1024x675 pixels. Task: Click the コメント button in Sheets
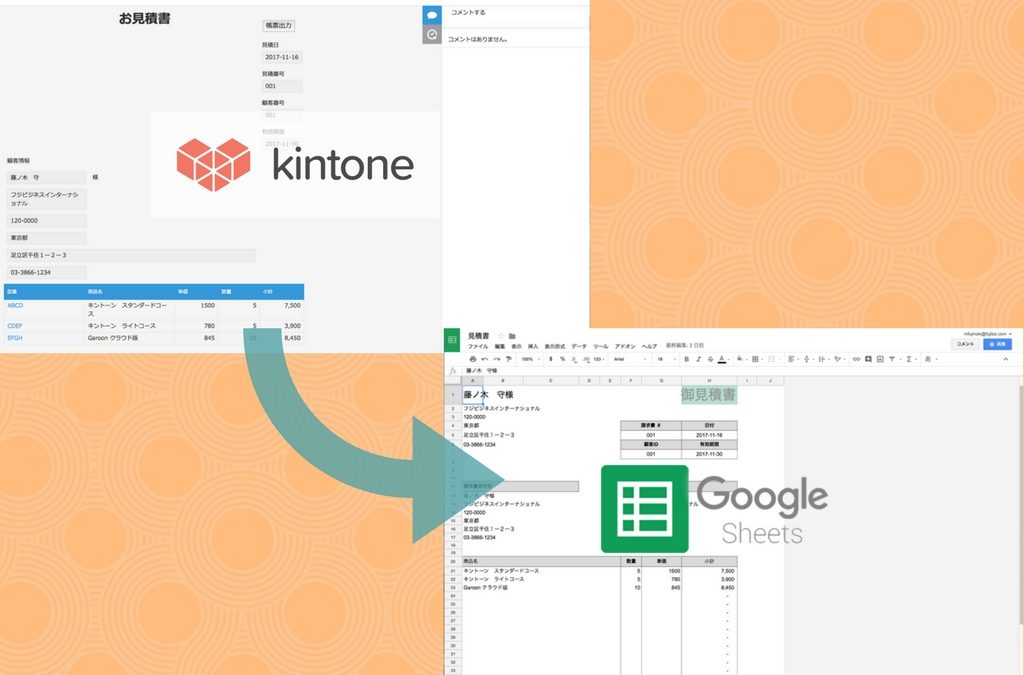pos(965,344)
